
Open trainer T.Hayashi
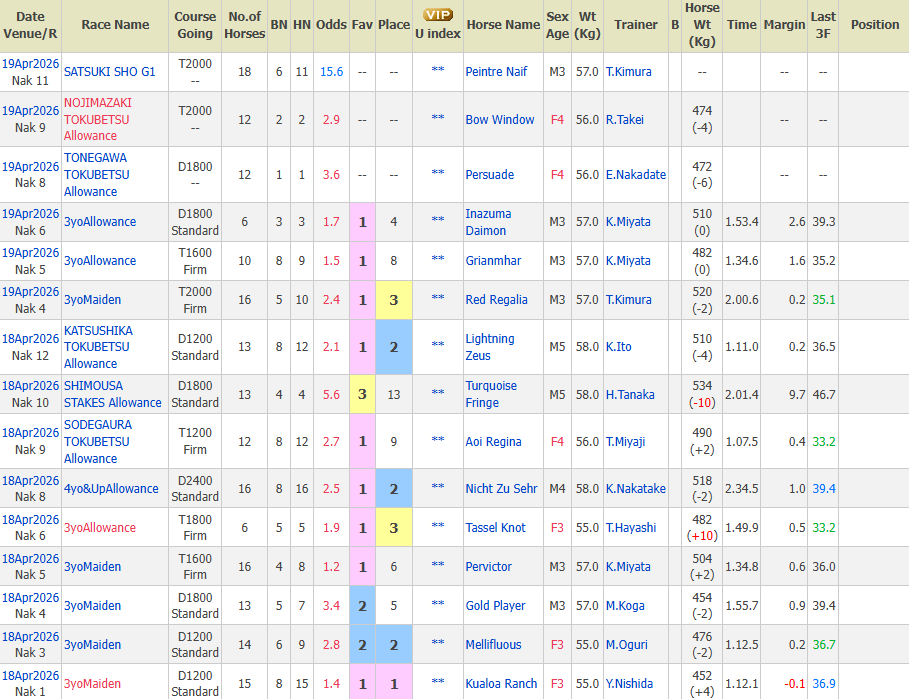click(631, 527)
